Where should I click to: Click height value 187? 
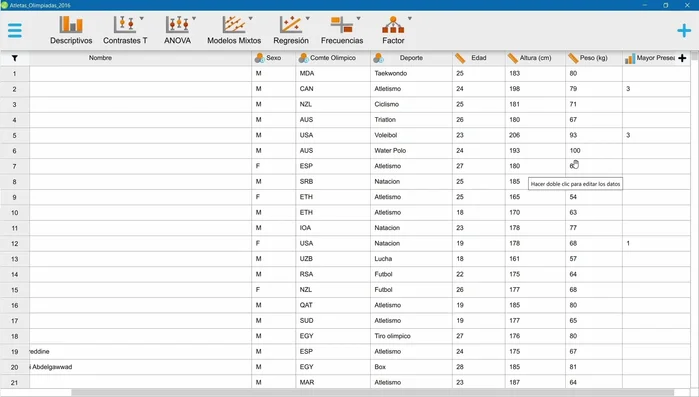[x=535, y=382]
